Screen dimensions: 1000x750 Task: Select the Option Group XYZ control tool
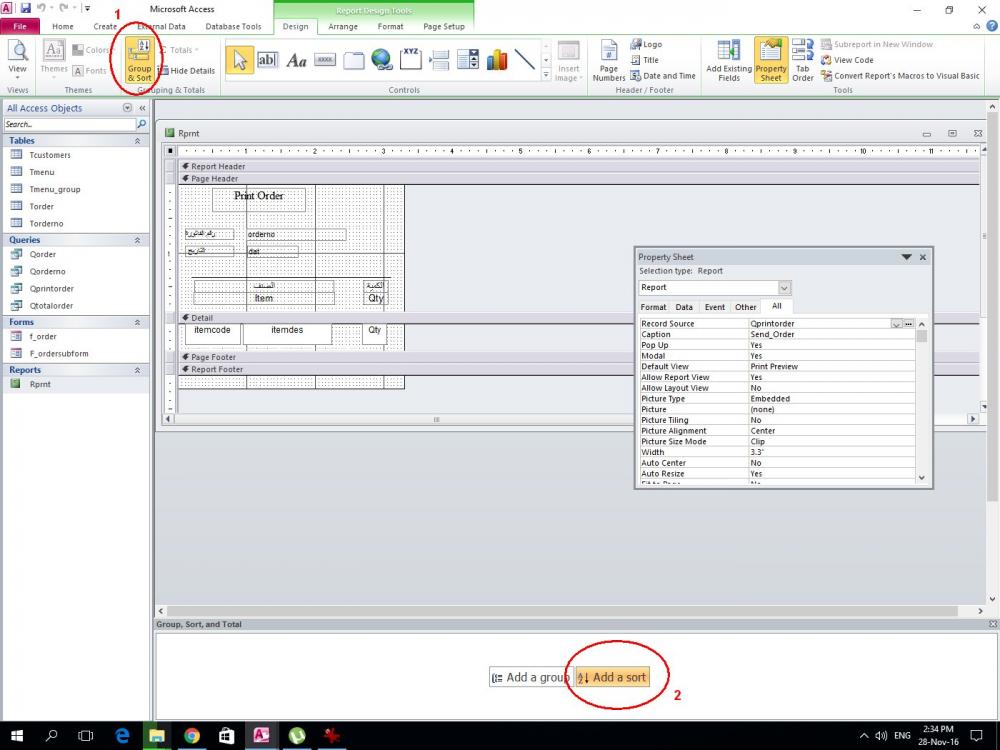point(411,58)
